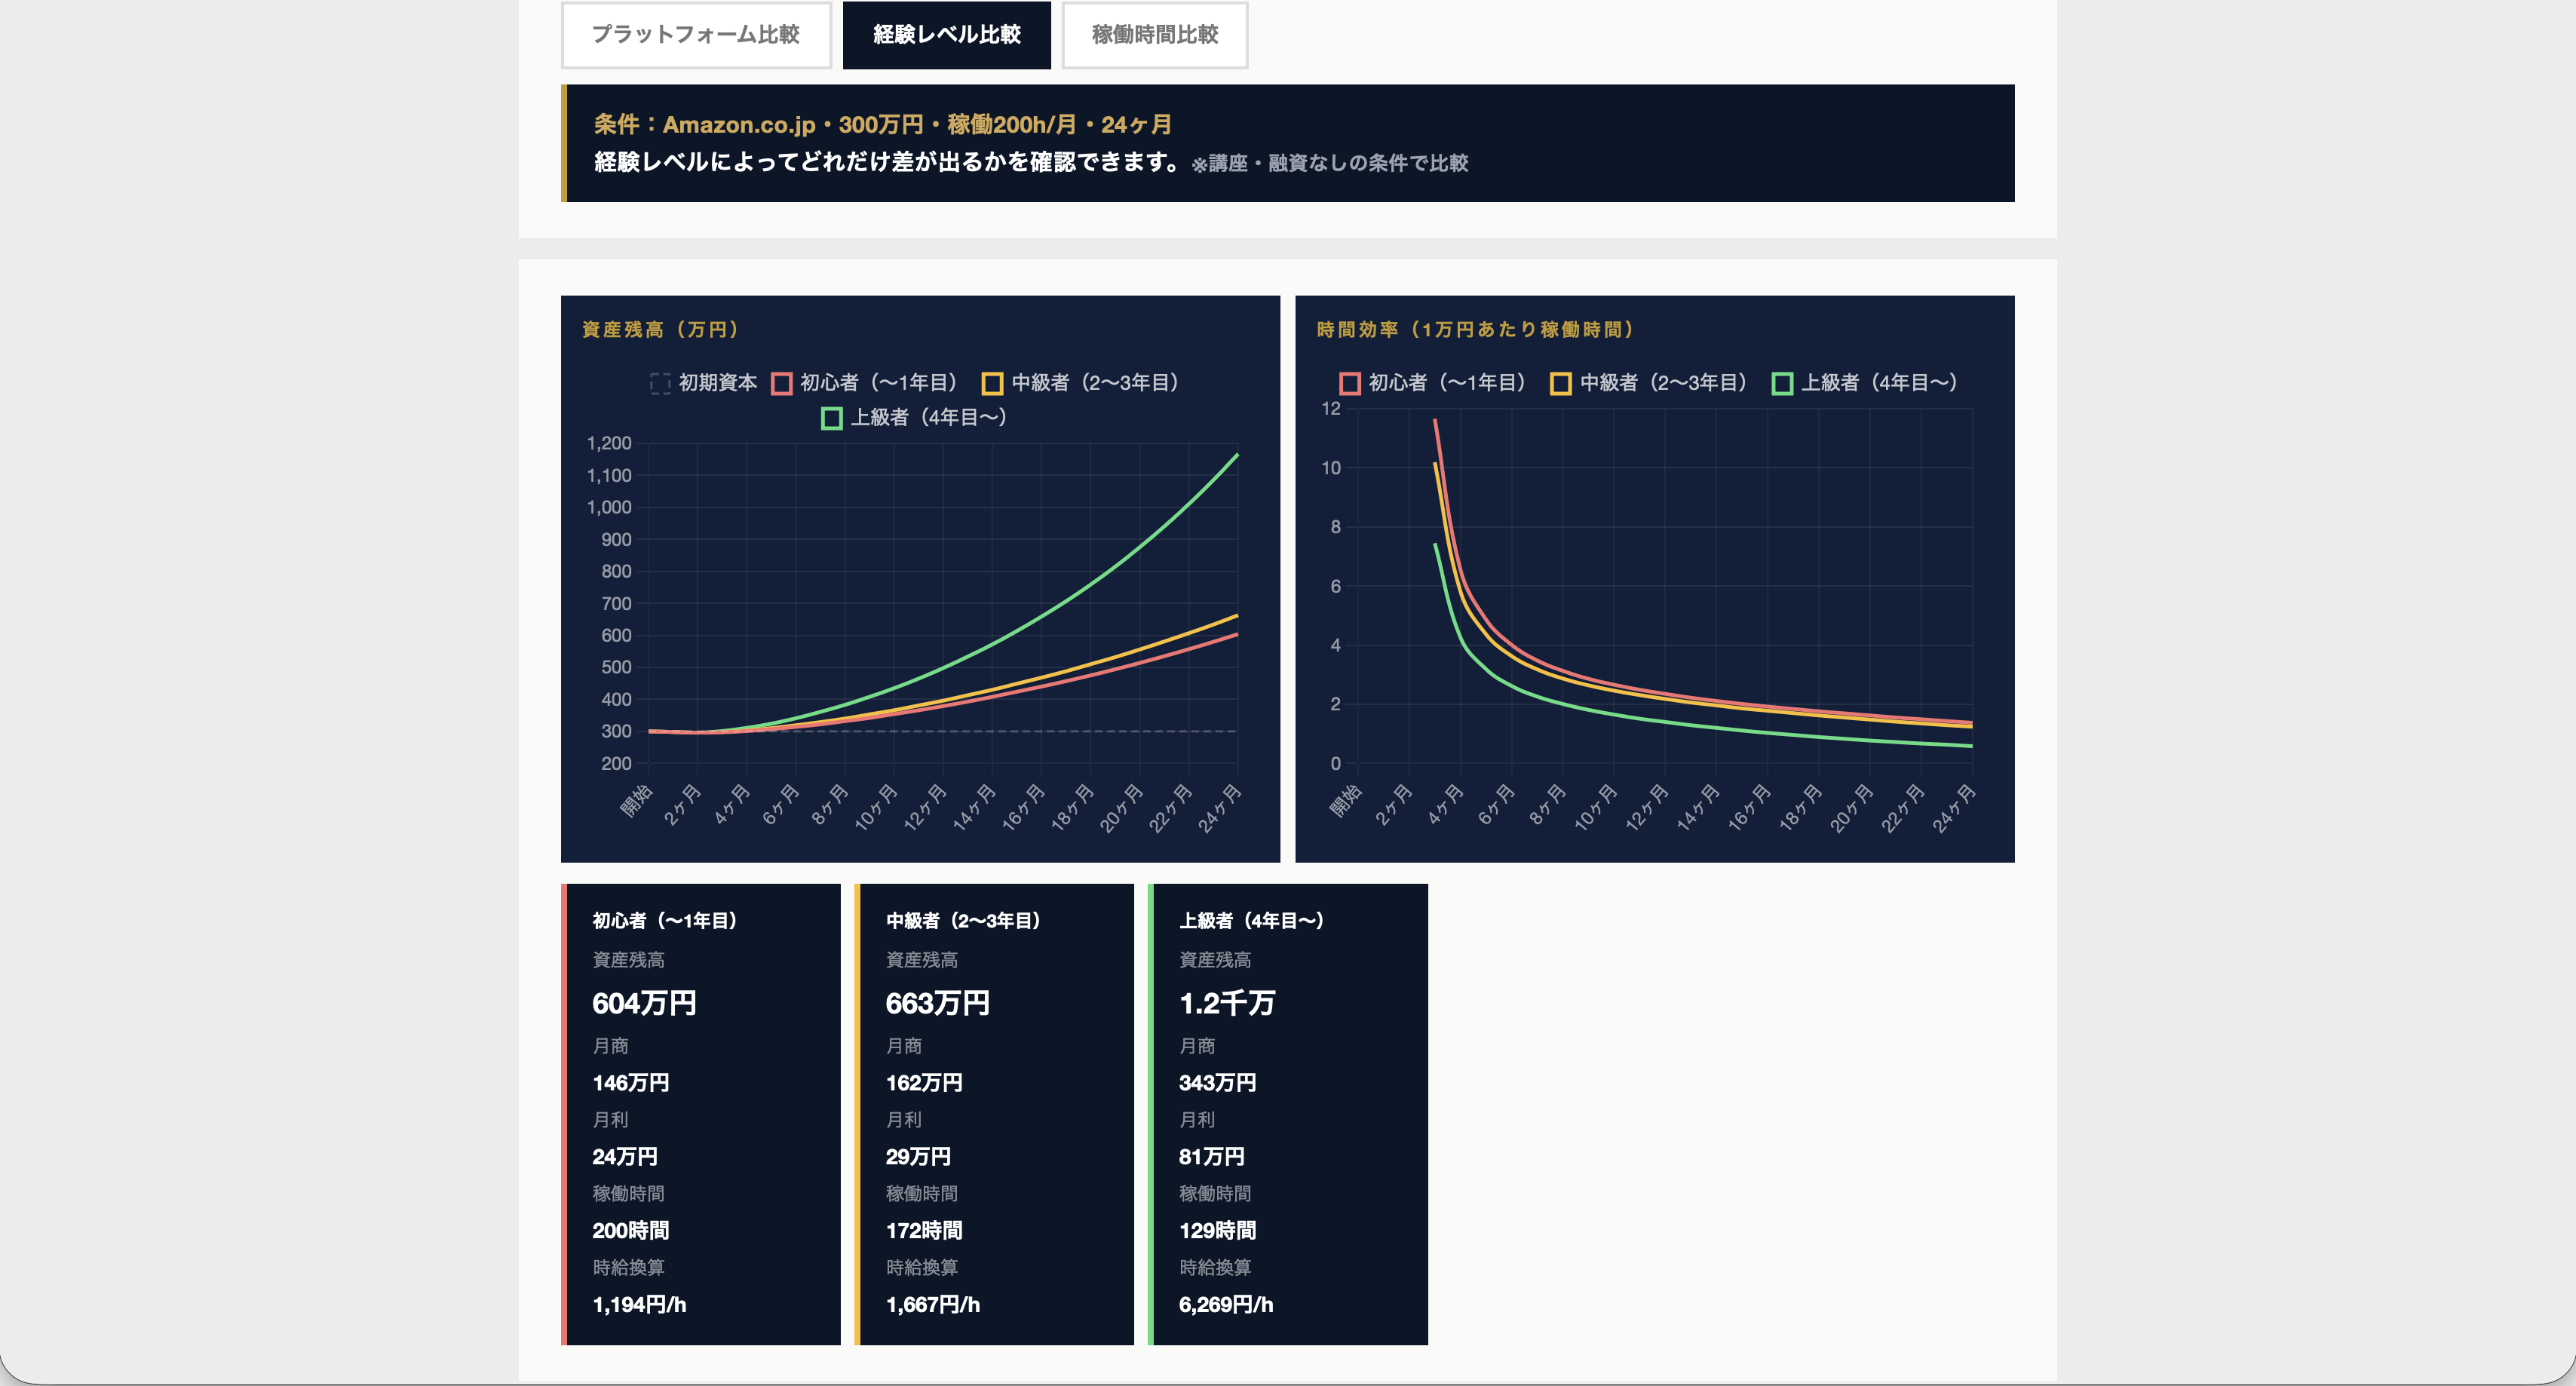Open the 稼働時間比較 tab
Screen dimensions: 2576x1386
[1154, 35]
